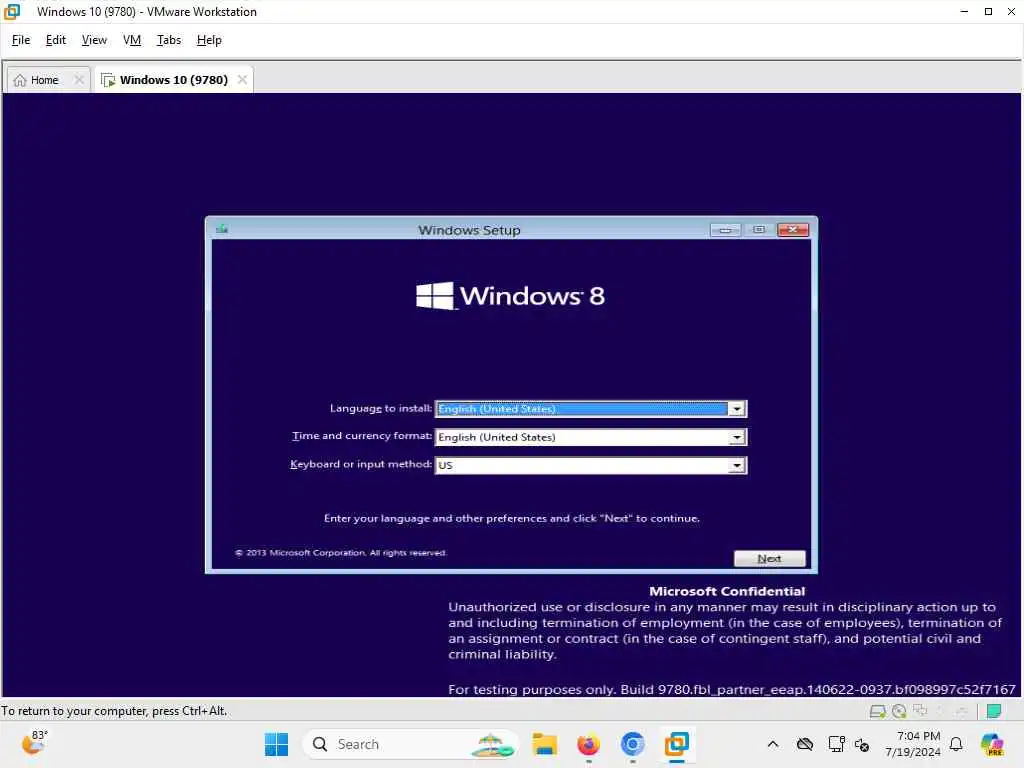Click the Home tab house icon
The image size is (1024, 768).
point(20,80)
